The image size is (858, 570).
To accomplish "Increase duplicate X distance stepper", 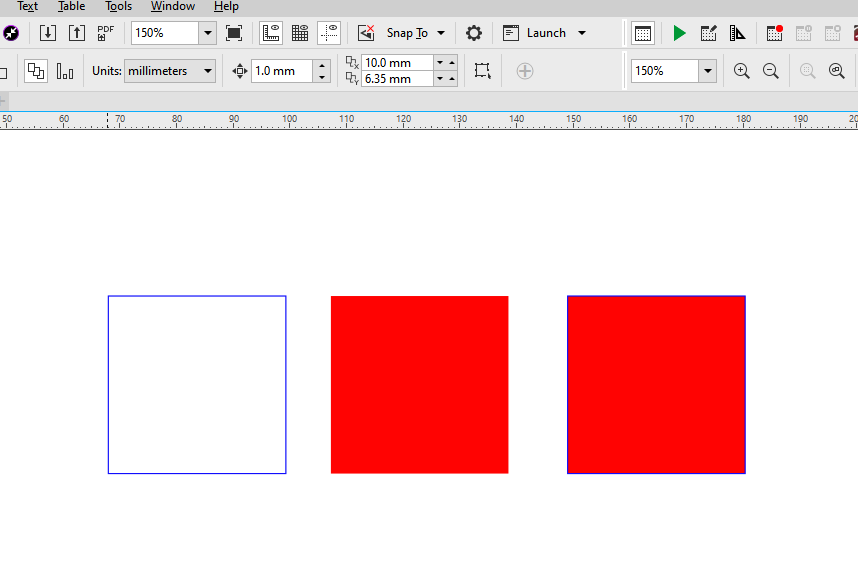I will [452, 62].
